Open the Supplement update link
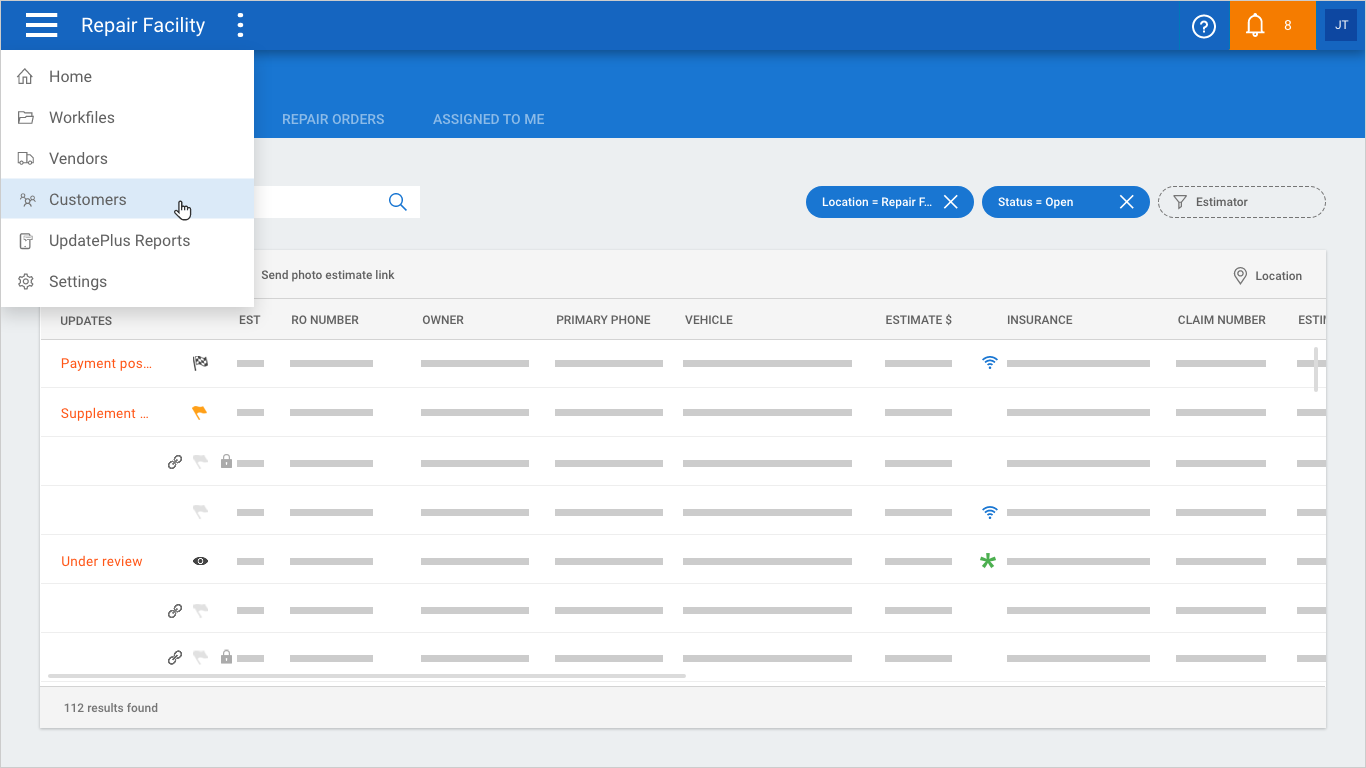 [105, 413]
